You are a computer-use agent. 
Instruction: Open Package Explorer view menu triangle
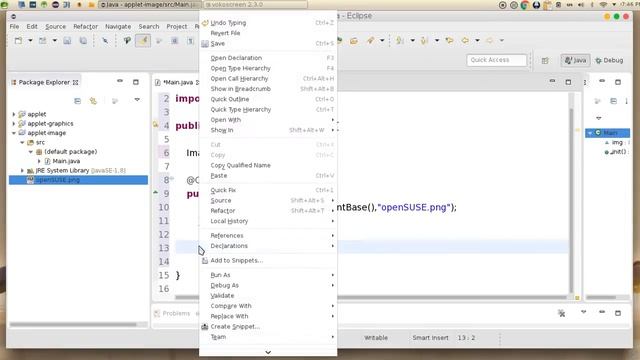(137, 100)
